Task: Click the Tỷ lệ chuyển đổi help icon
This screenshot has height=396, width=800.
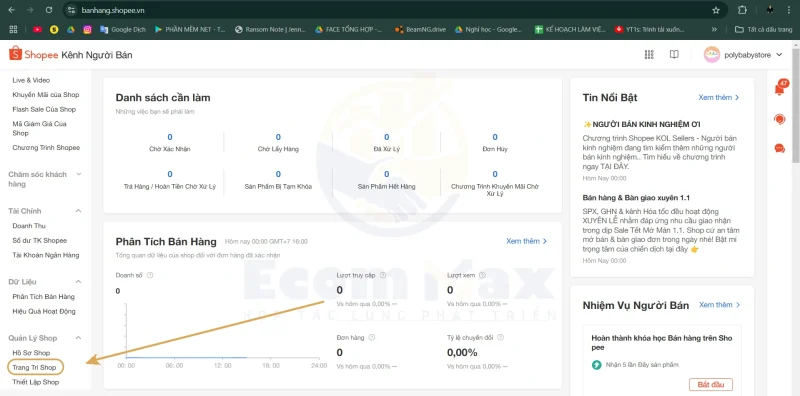Action: pyautogui.click(x=501, y=337)
